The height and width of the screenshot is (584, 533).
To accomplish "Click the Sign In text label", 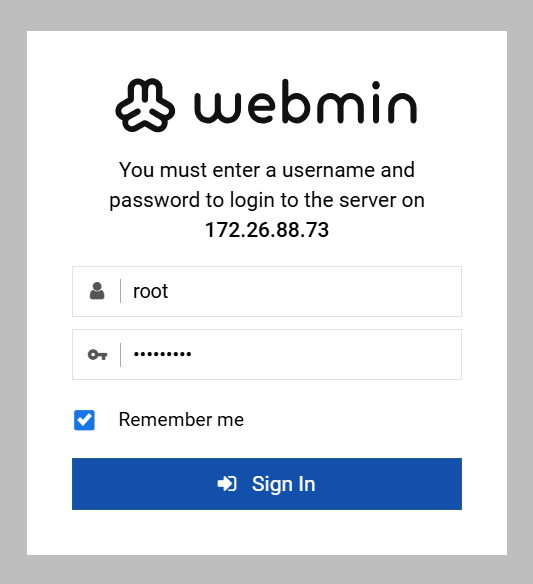I will coord(283,484).
